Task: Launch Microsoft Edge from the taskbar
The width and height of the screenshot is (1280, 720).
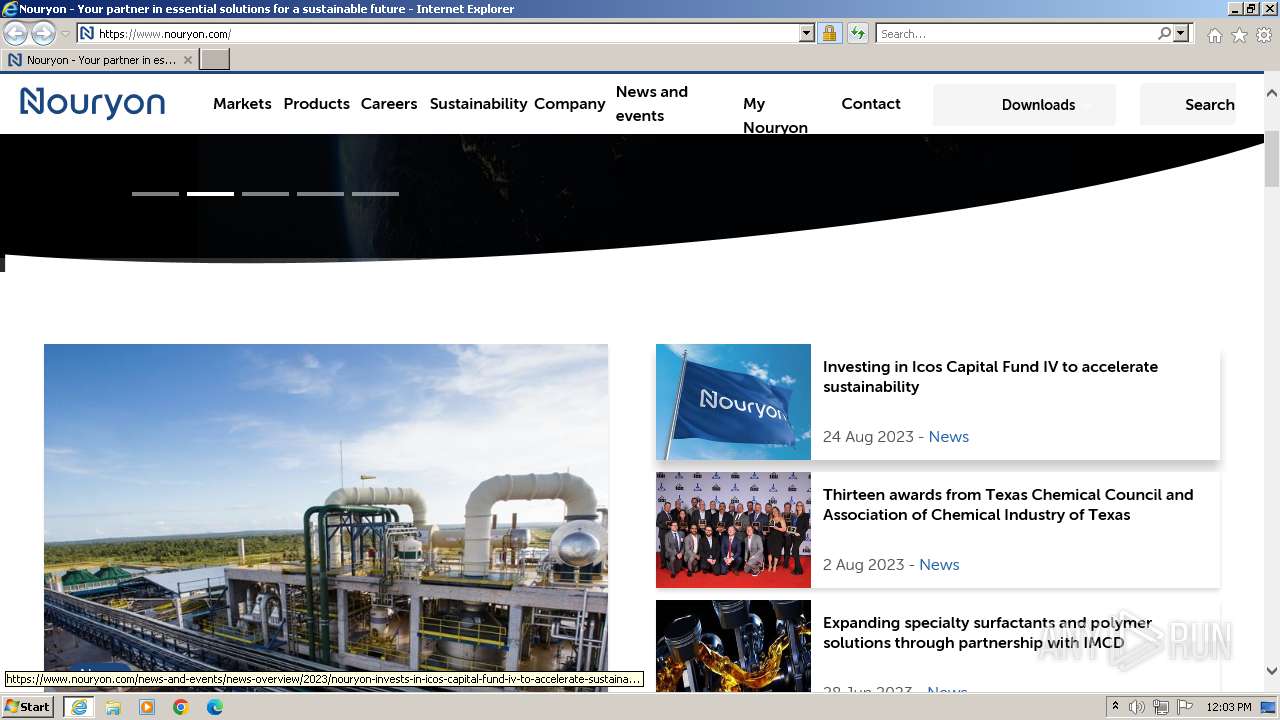Action: pyautogui.click(x=215, y=707)
